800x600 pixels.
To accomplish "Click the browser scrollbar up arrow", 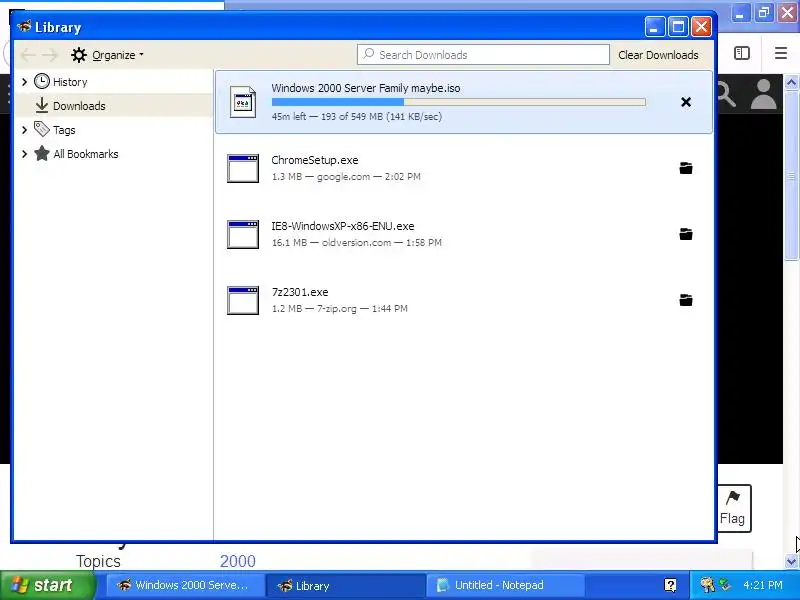I will pyautogui.click(x=791, y=82).
